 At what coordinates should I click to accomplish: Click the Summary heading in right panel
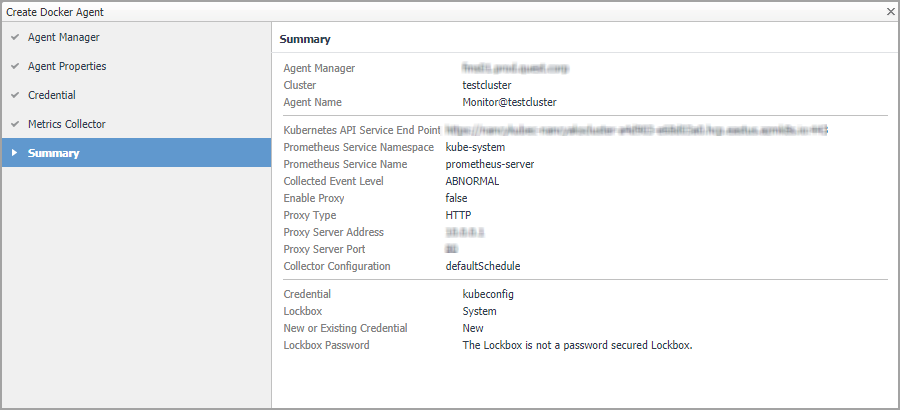(305, 39)
